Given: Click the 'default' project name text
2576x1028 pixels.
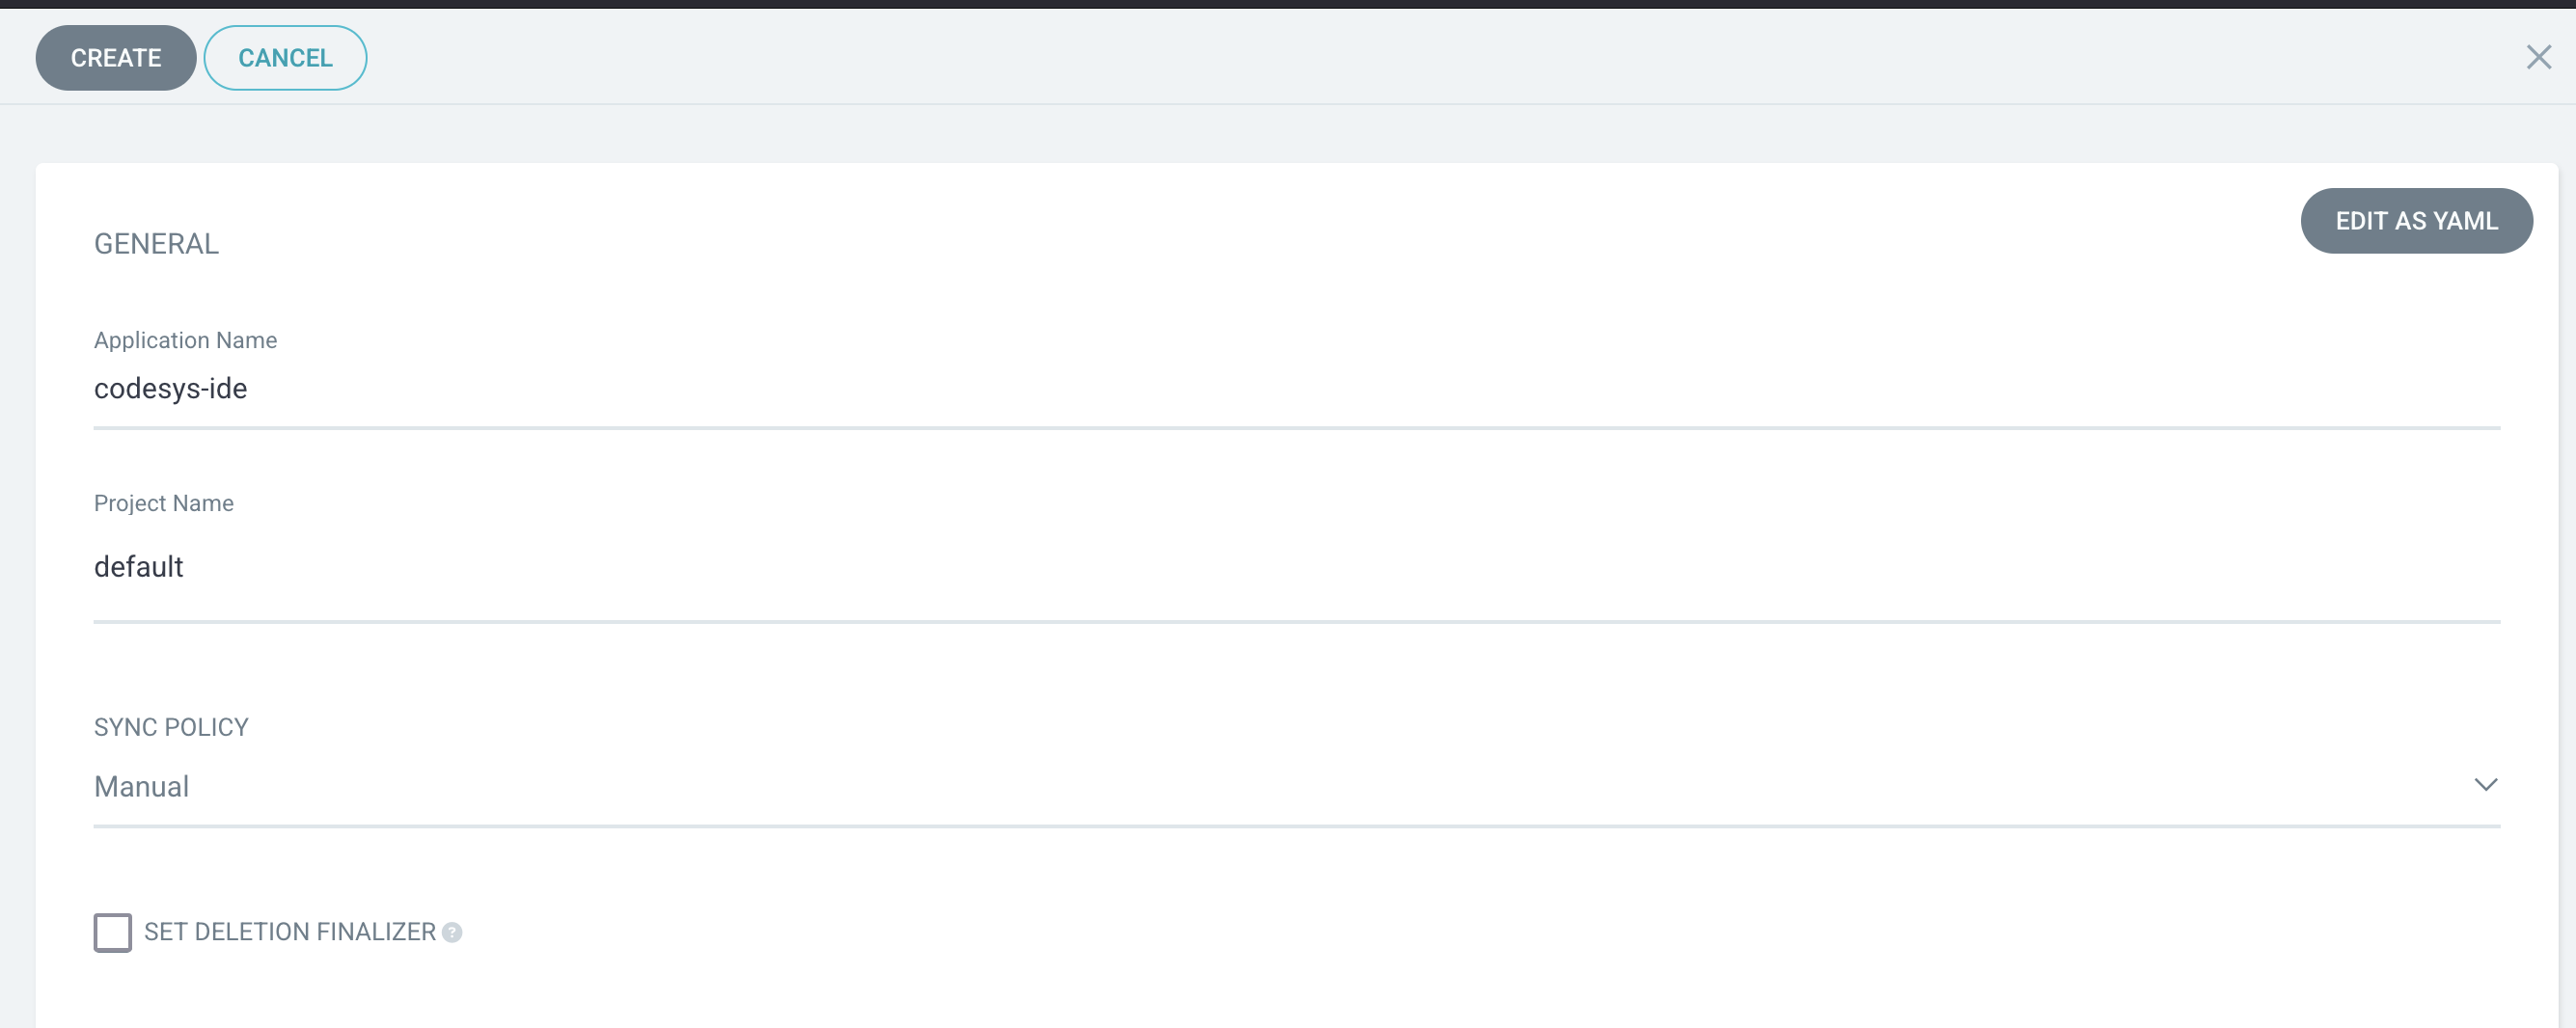Looking at the screenshot, I should click(x=138, y=567).
